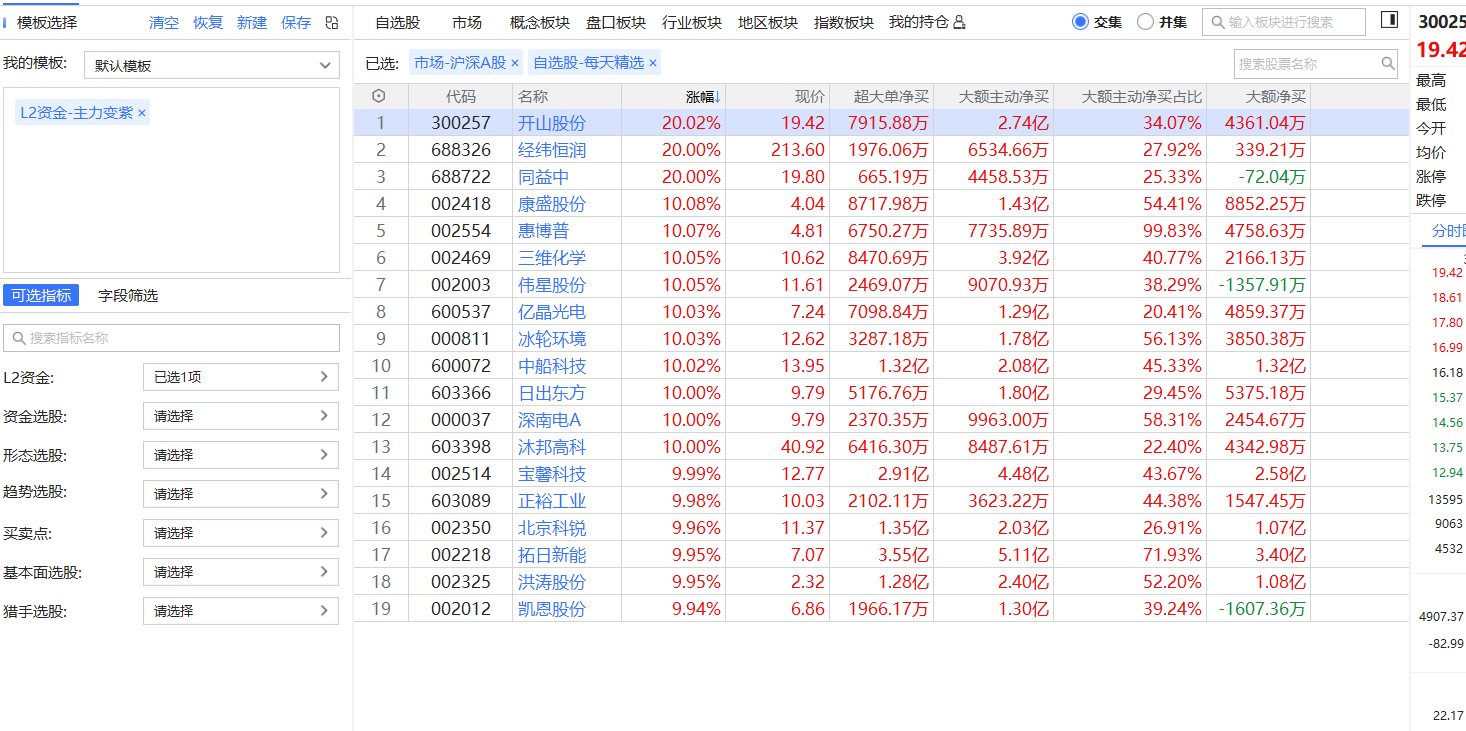1466x731 pixels.
Task: Open stock 中船科技
Action: click(552, 366)
